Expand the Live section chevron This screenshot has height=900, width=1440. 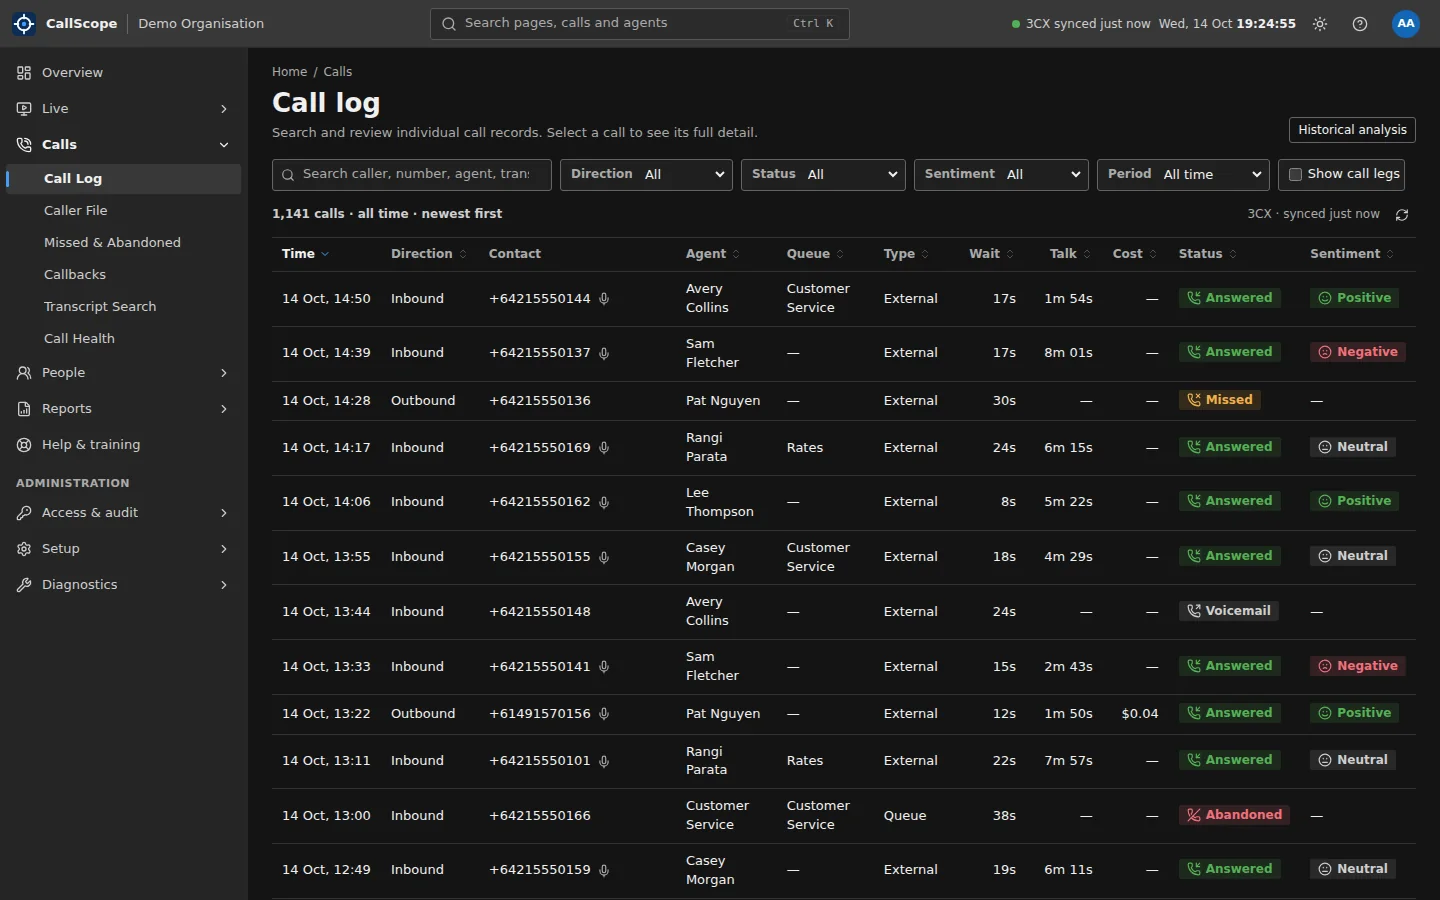click(x=224, y=109)
